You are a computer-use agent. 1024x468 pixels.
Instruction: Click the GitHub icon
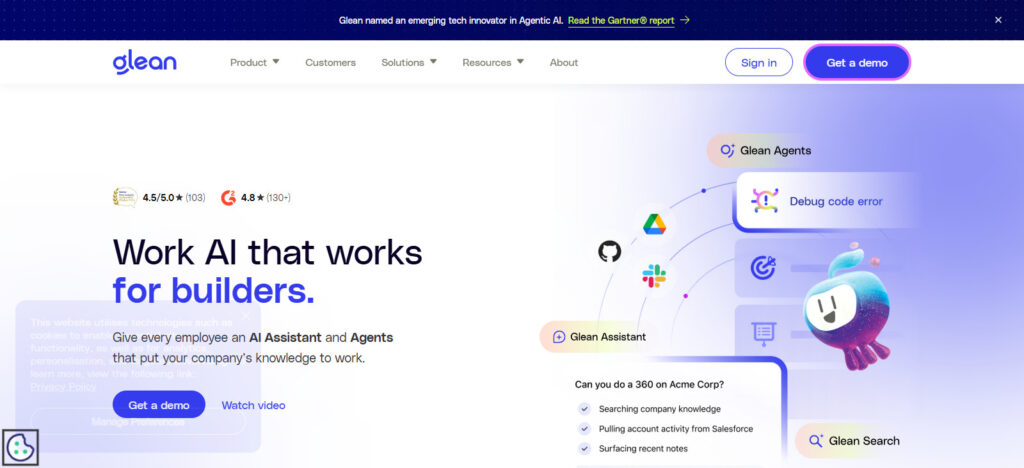point(609,251)
